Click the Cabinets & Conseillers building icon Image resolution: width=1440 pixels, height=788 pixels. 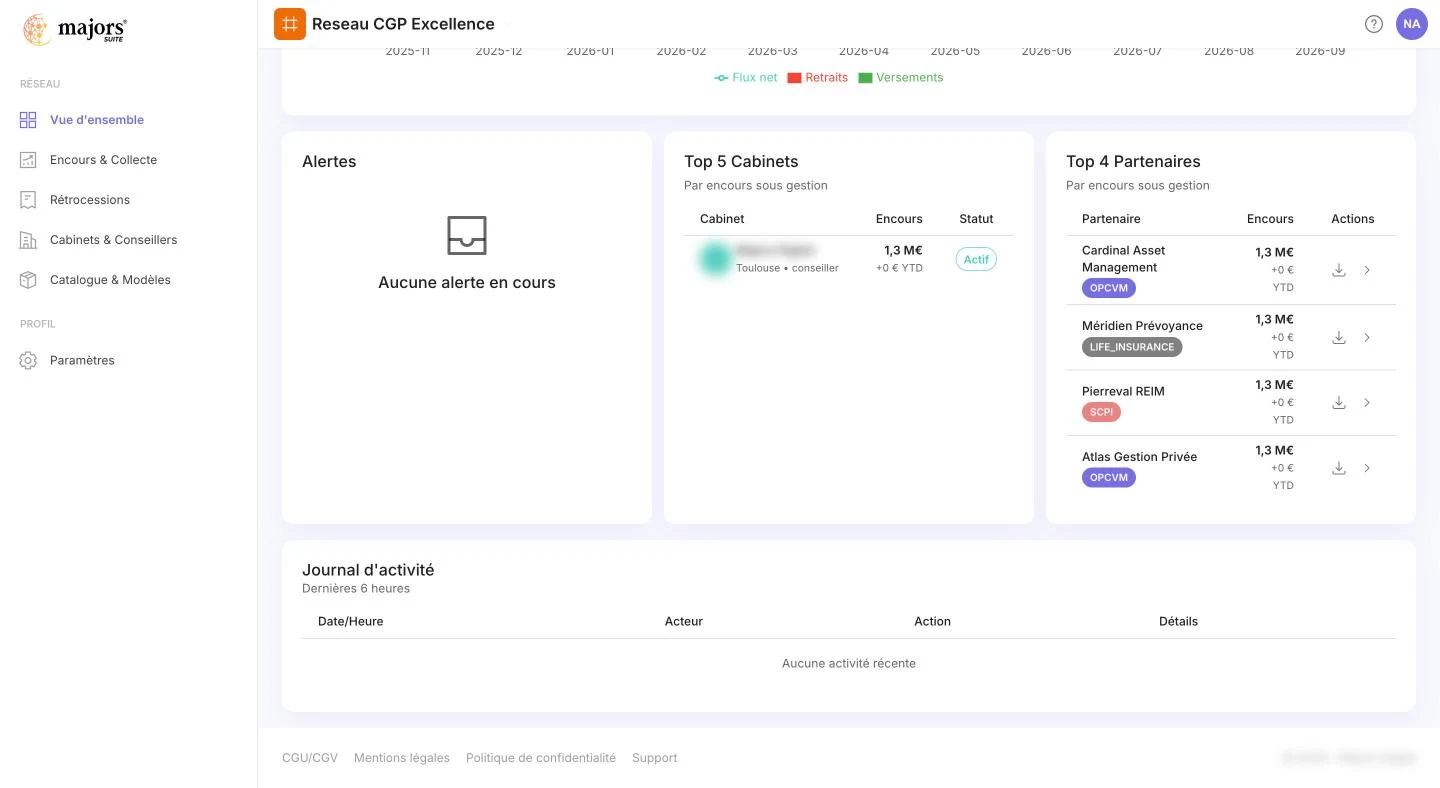tap(28, 240)
